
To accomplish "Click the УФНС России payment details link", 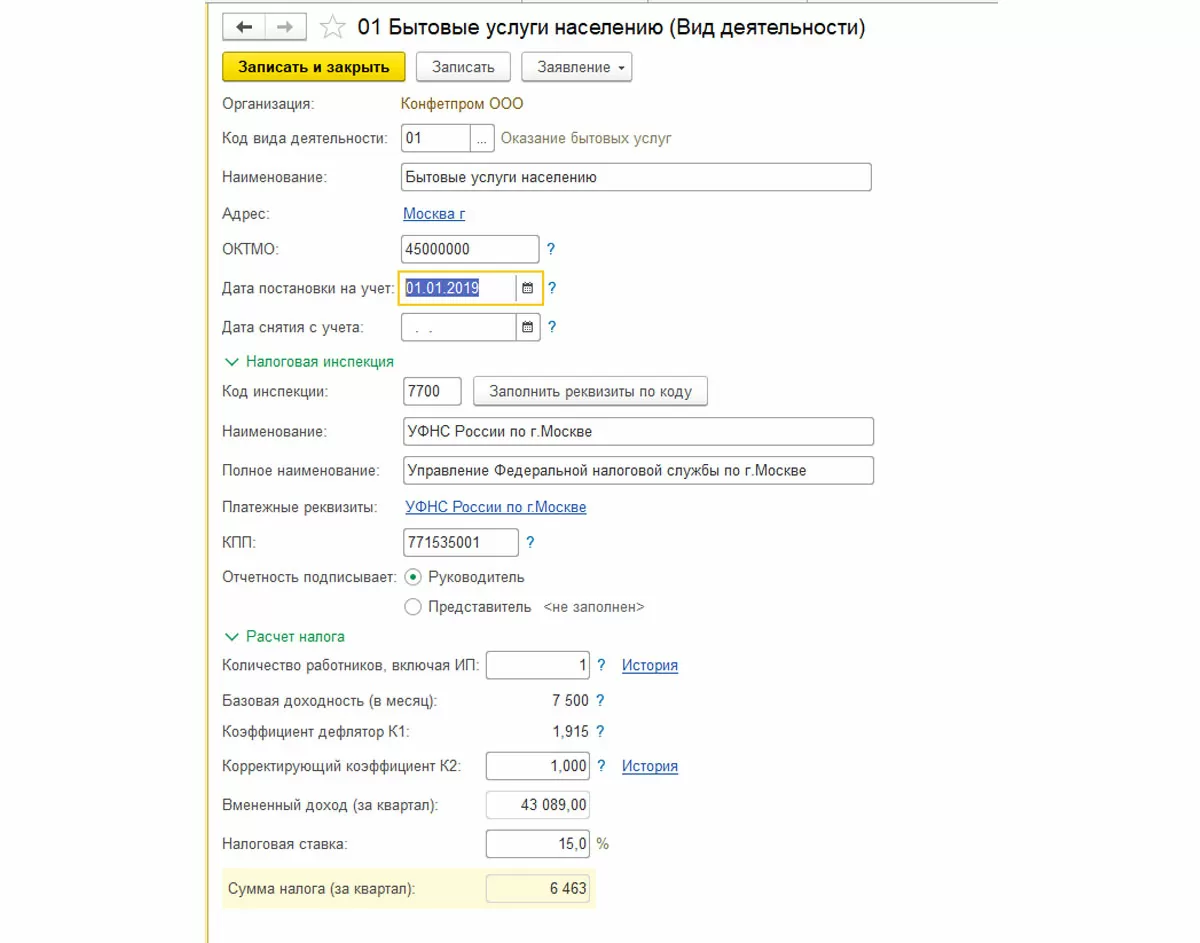I will click(x=496, y=507).
